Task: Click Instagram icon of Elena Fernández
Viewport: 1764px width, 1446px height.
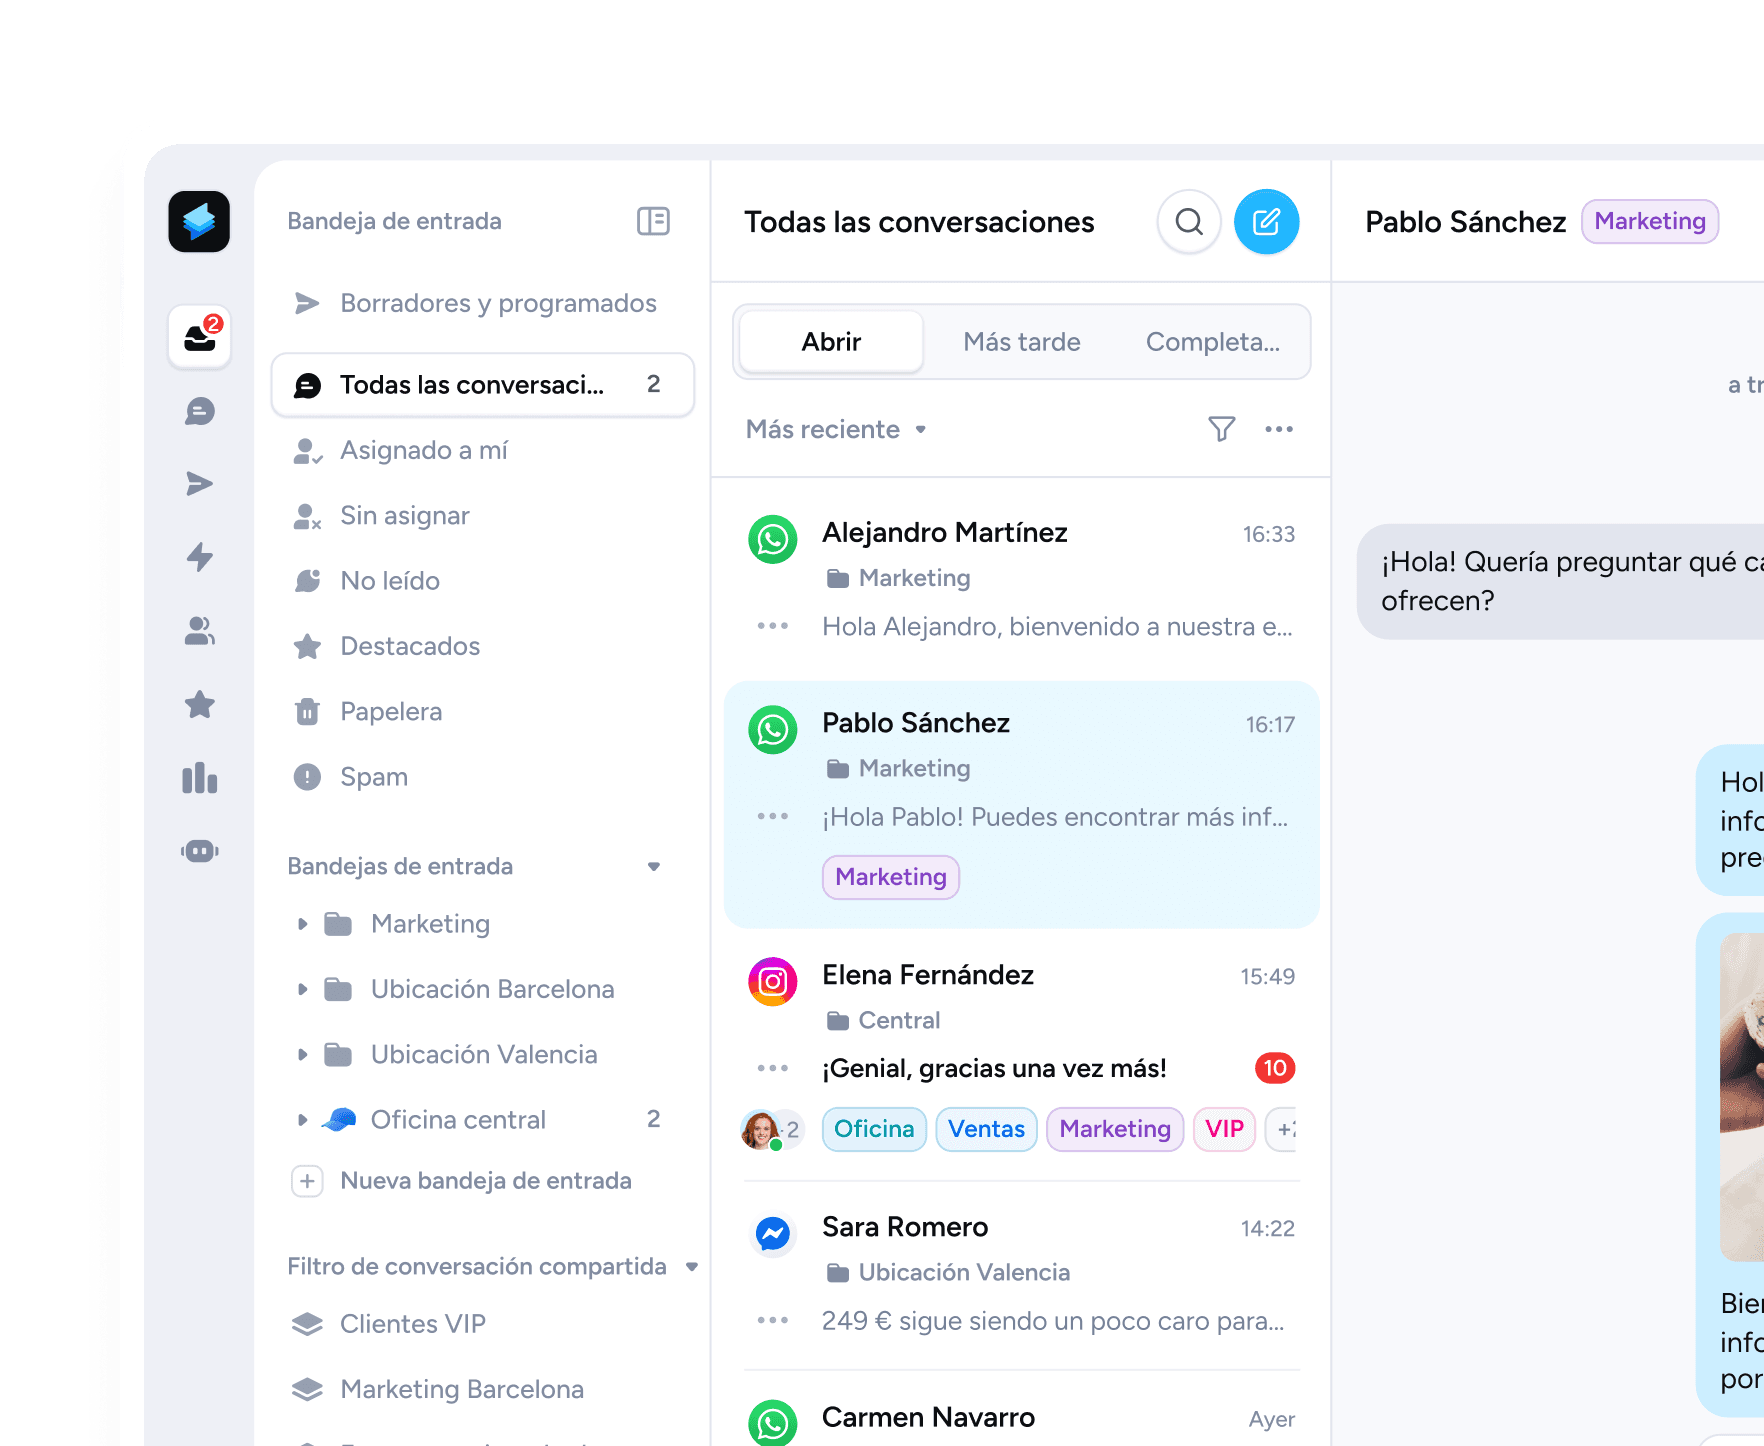Action: point(773,982)
